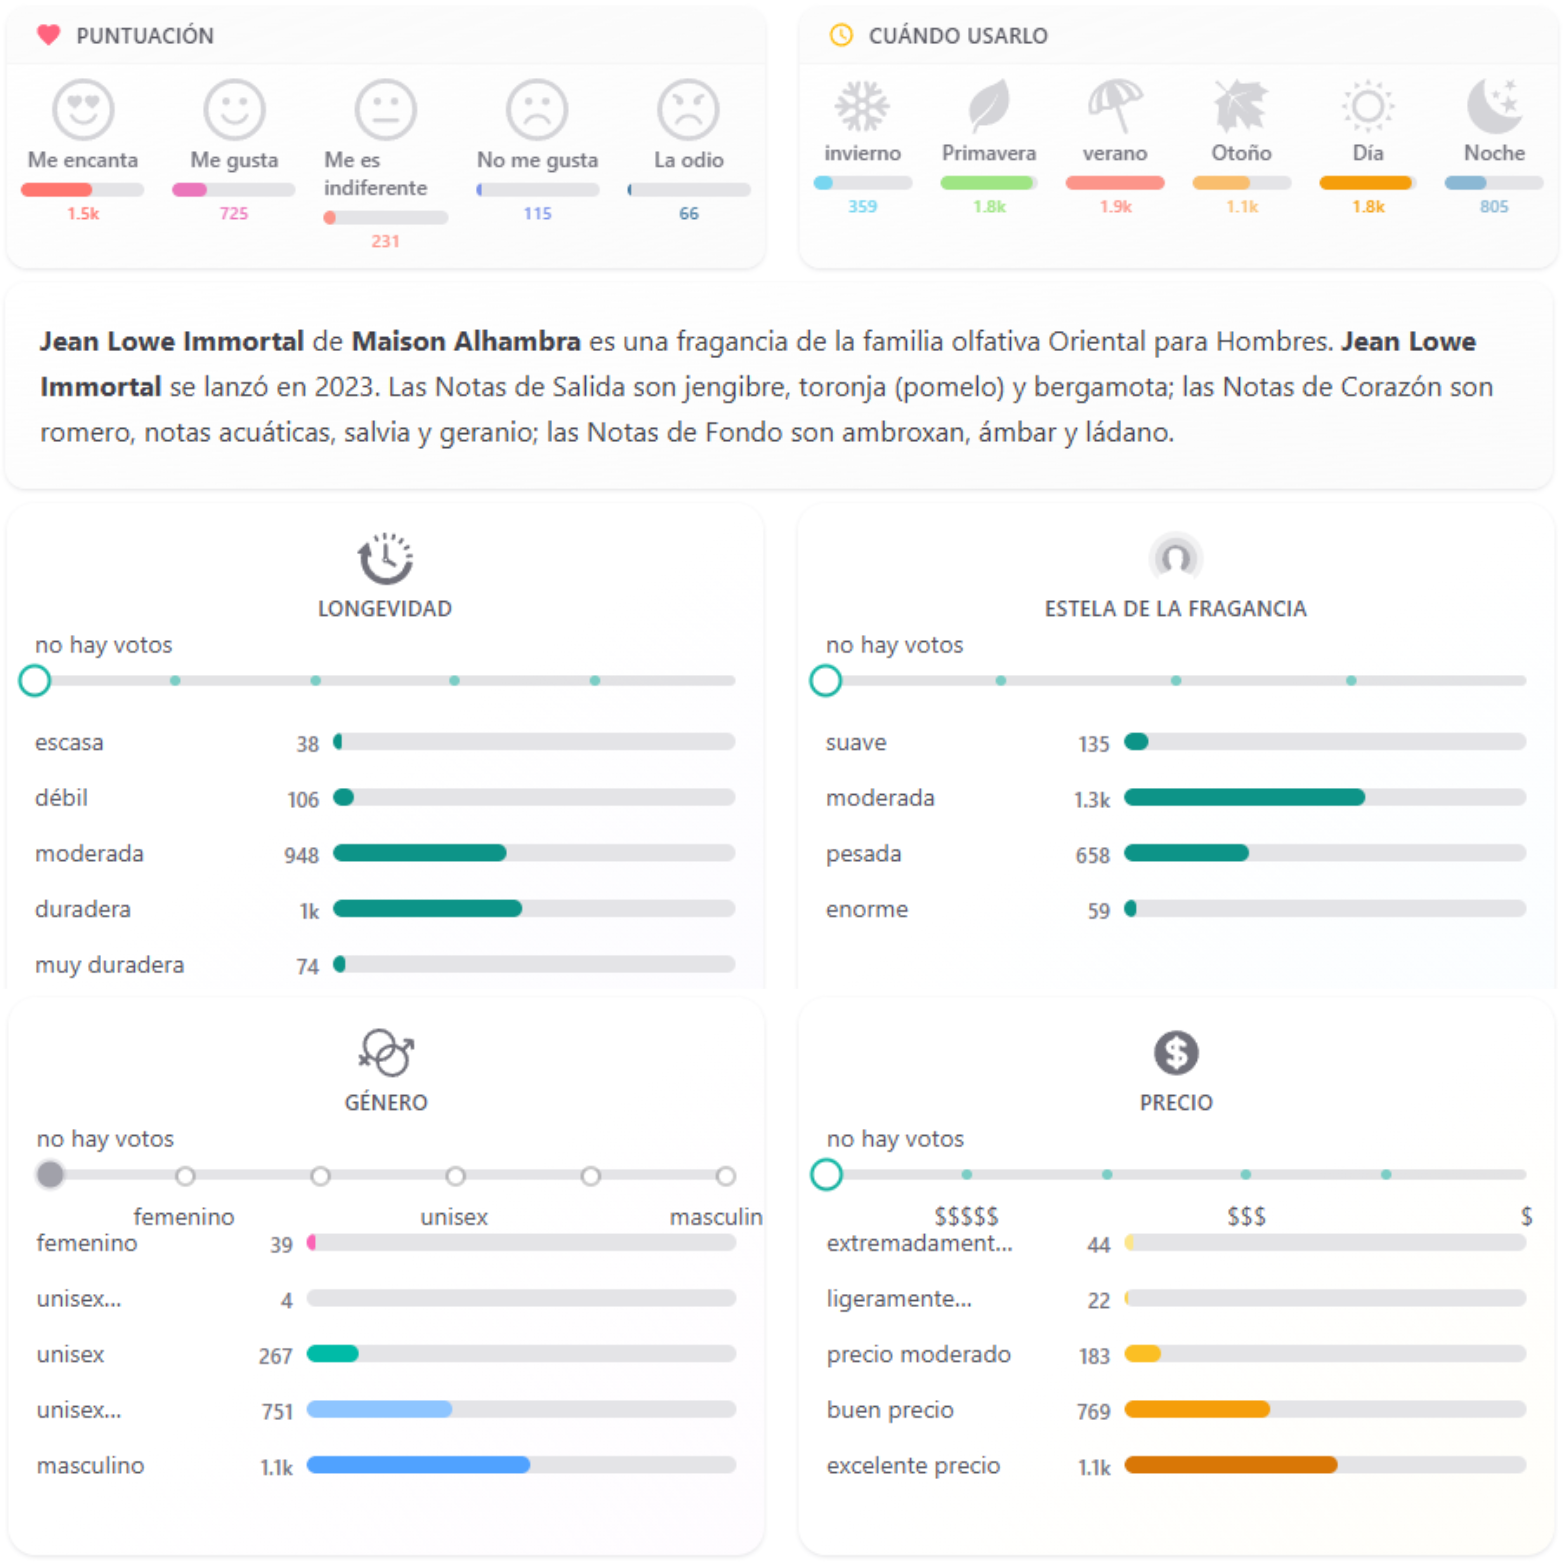Click the 'duradera' longevity vote bar

pos(534,909)
